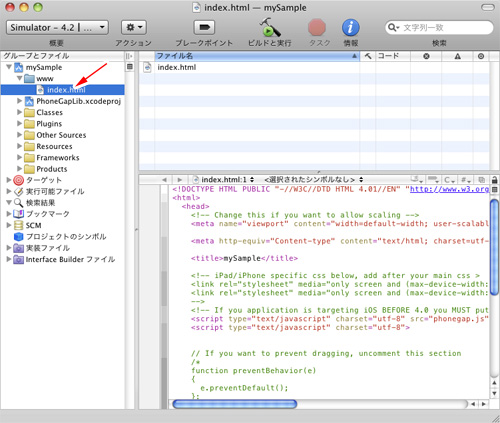Expand the Resources folder

pos(19,146)
